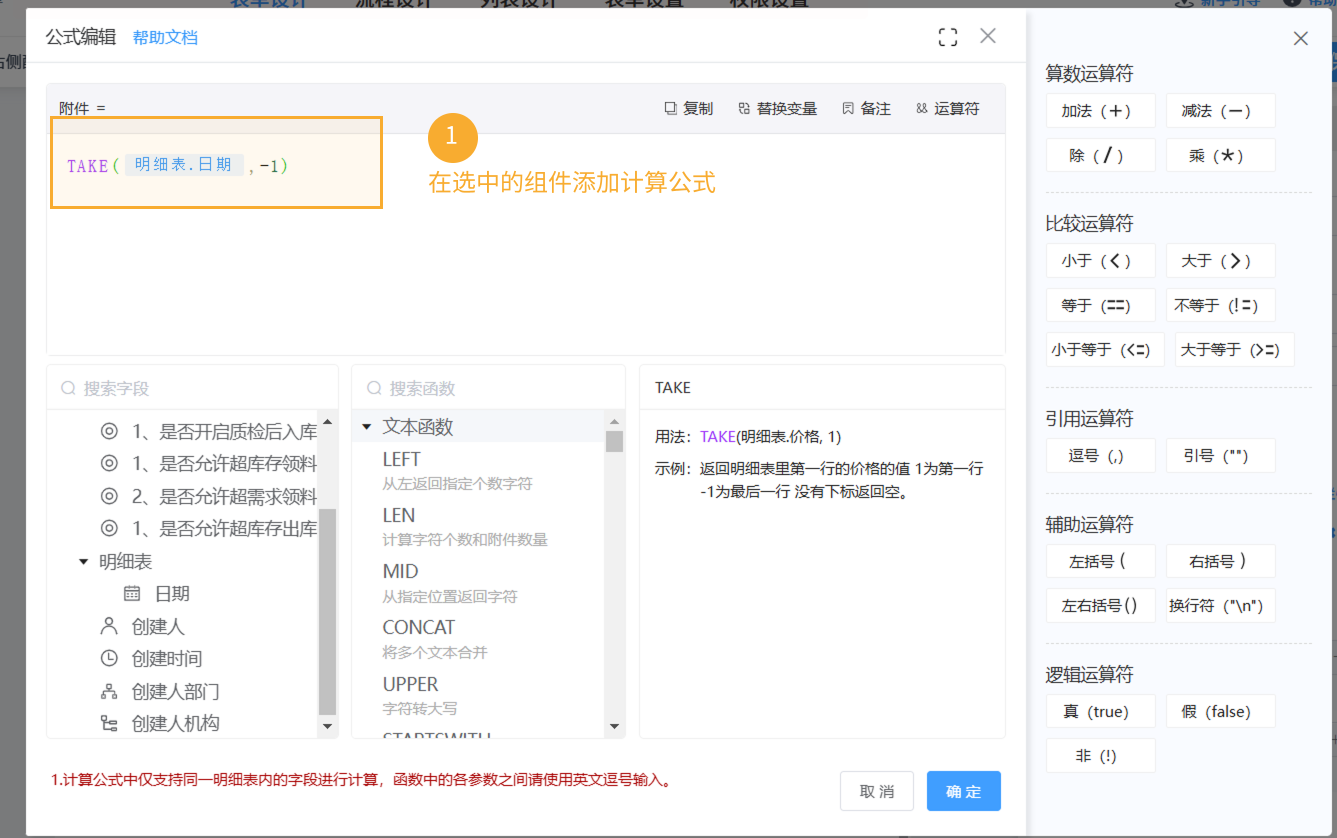Select field 1、是否允许超库存出库
This screenshot has width=1337, height=838.
(x=208, y=529)
